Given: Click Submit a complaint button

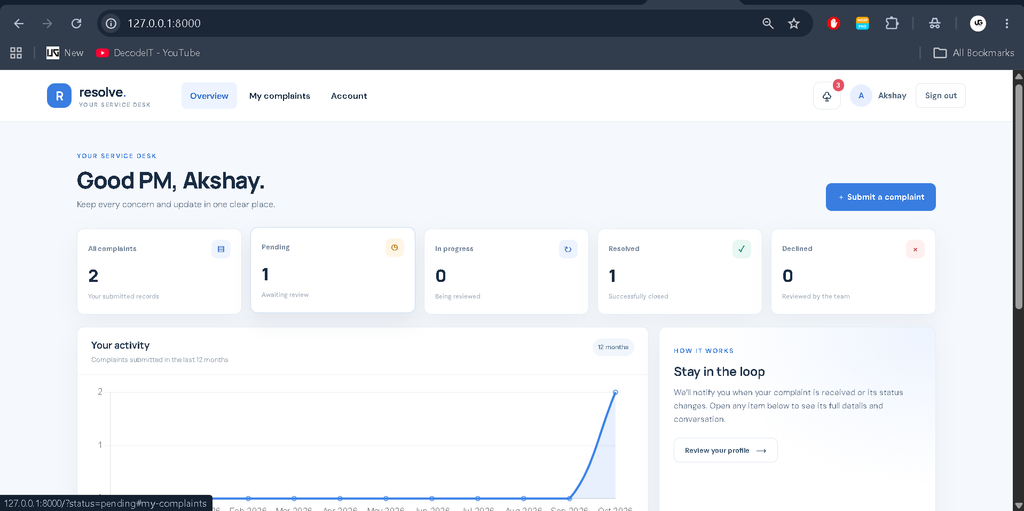Looking at the screenshot, I should [880, 197].
